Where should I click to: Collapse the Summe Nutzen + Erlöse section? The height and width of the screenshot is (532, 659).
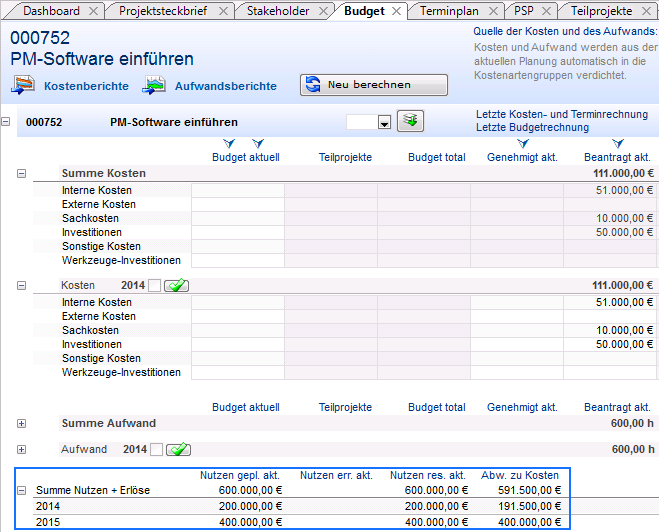click(x=21, y=490)
